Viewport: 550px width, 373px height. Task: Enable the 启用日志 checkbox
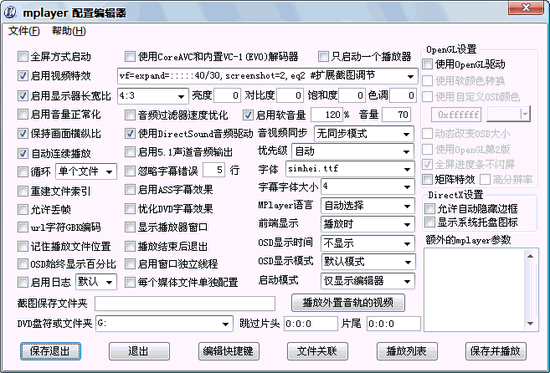click(23, 282)
